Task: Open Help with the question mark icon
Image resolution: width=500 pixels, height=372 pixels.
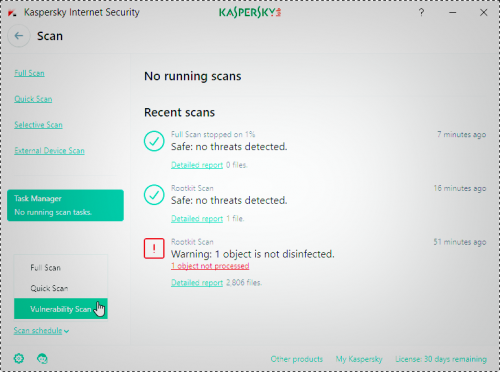Action: 421,13
